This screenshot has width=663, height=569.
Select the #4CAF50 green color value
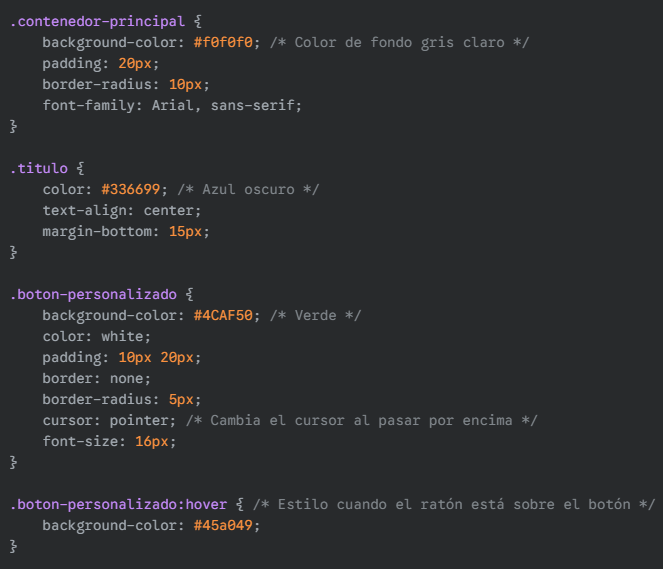223,315
